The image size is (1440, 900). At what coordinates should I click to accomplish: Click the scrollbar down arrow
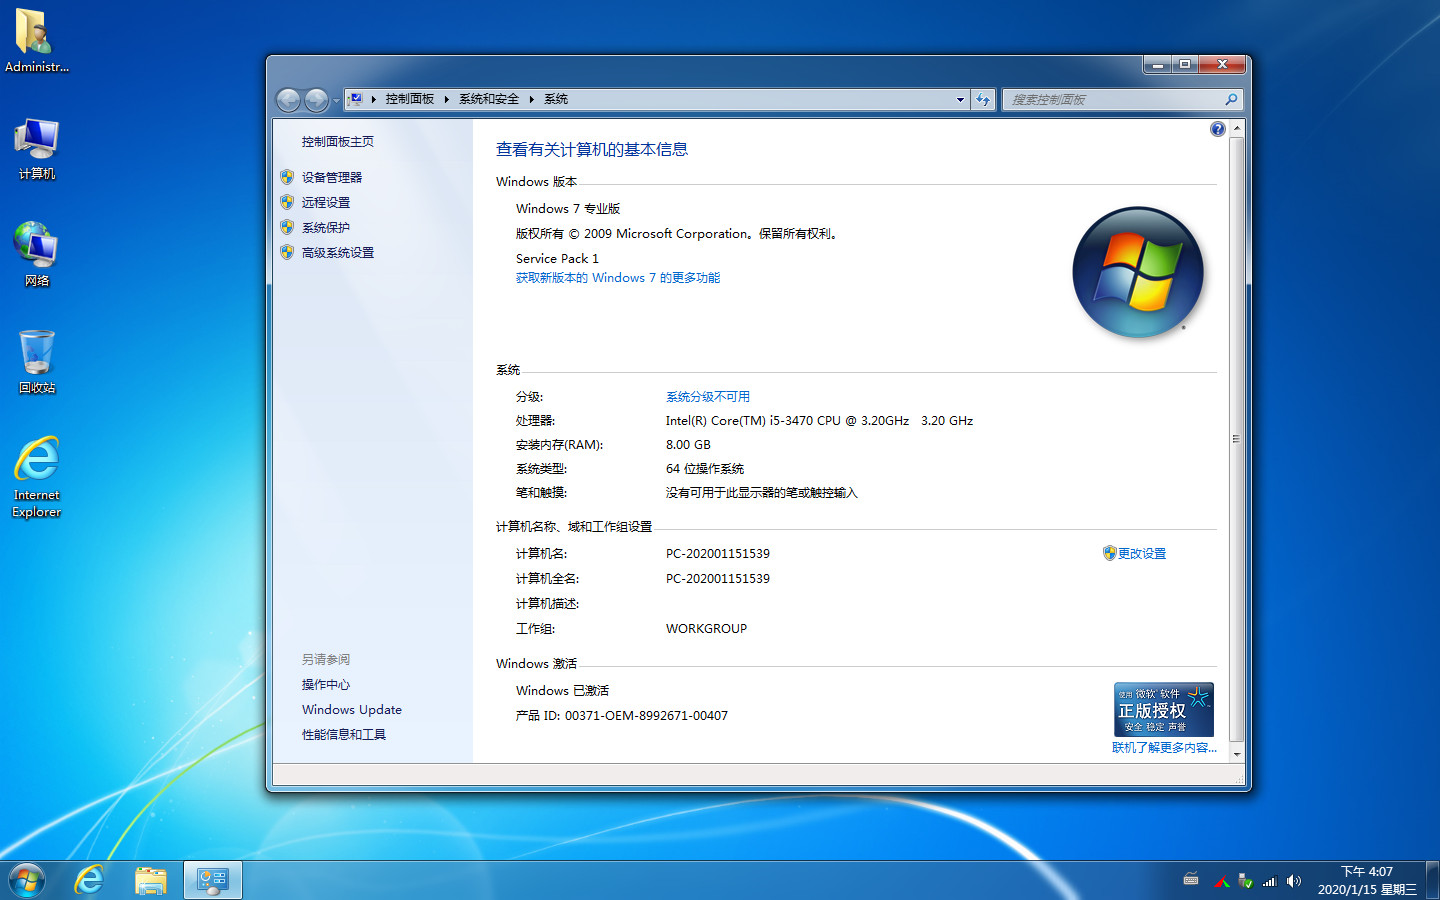pos(1237,754)
